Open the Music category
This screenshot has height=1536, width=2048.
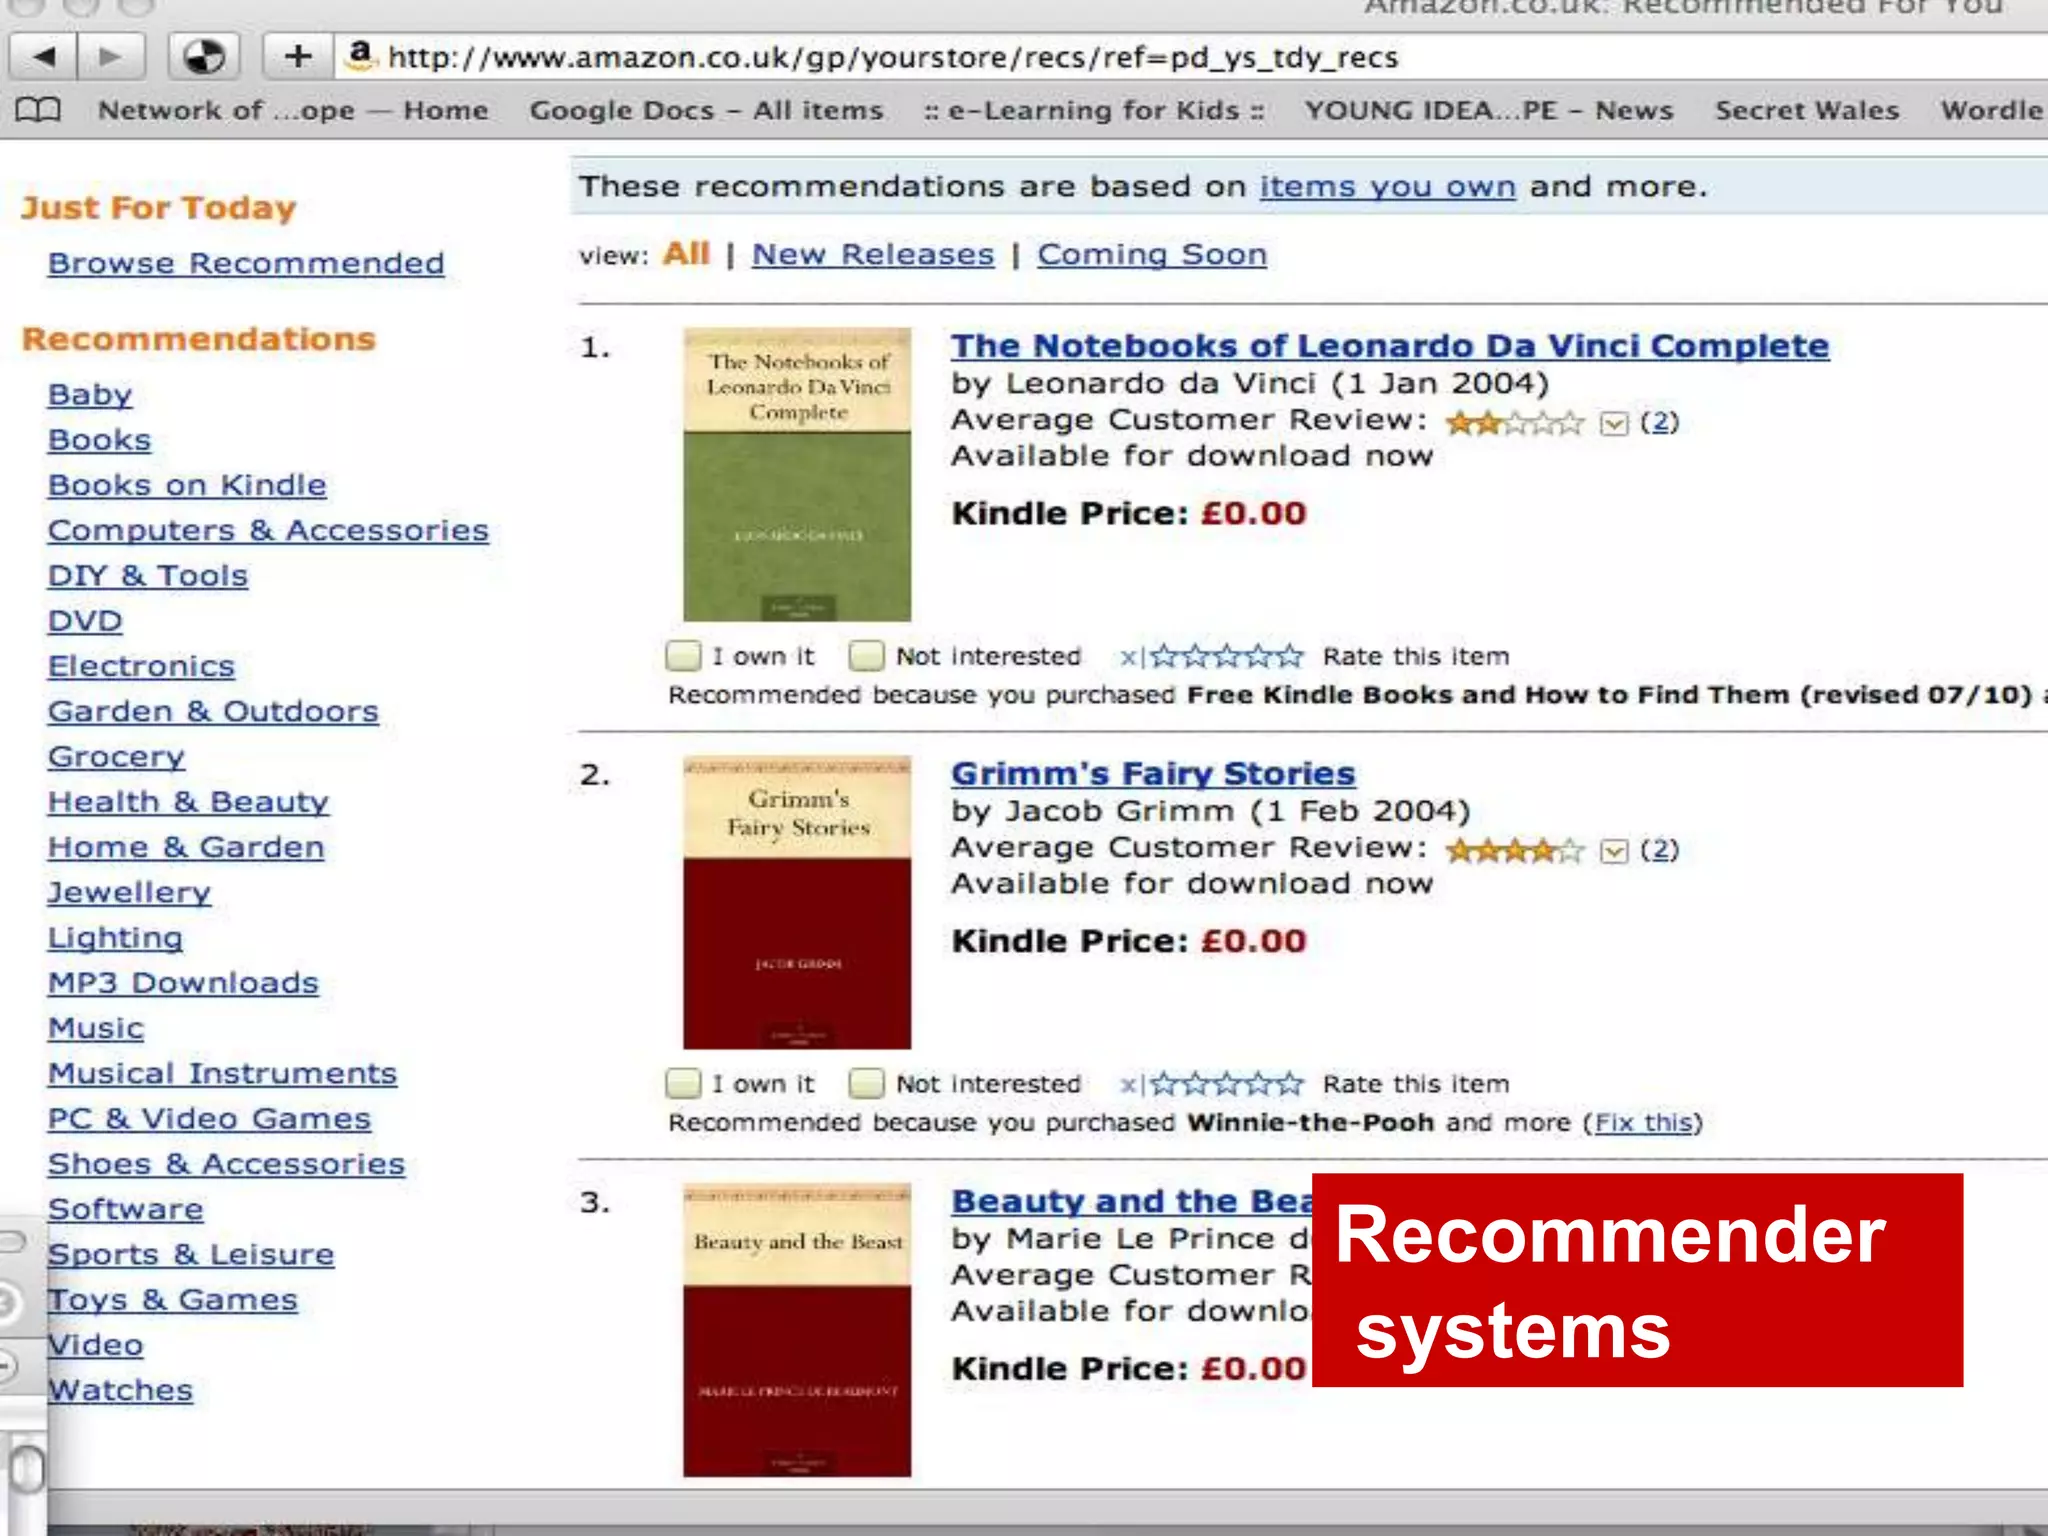pos(96,1028)
